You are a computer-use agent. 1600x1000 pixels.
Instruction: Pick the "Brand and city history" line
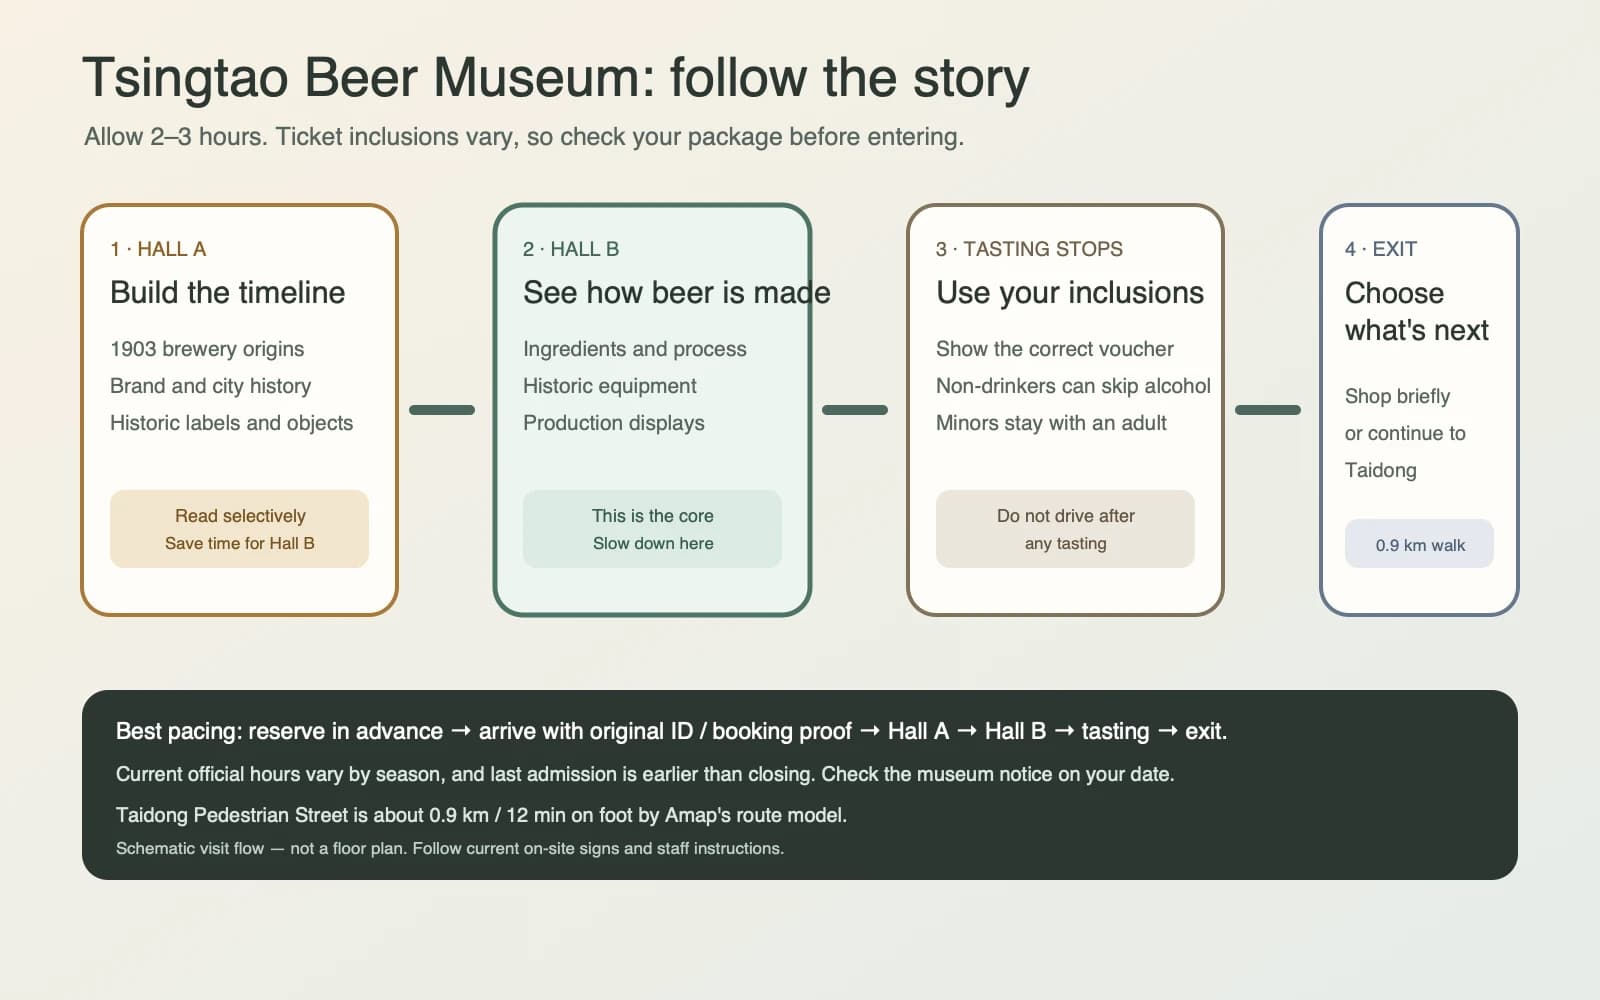[211, 386]
